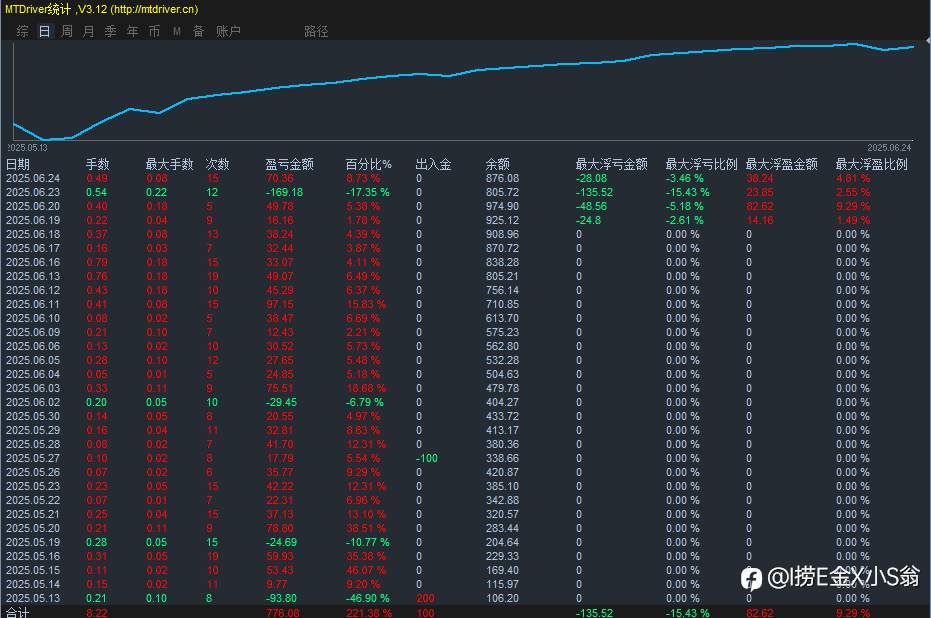Open the mtdriver.cn link in title
This screenshot has height=618, width=931.
point(154,9)
